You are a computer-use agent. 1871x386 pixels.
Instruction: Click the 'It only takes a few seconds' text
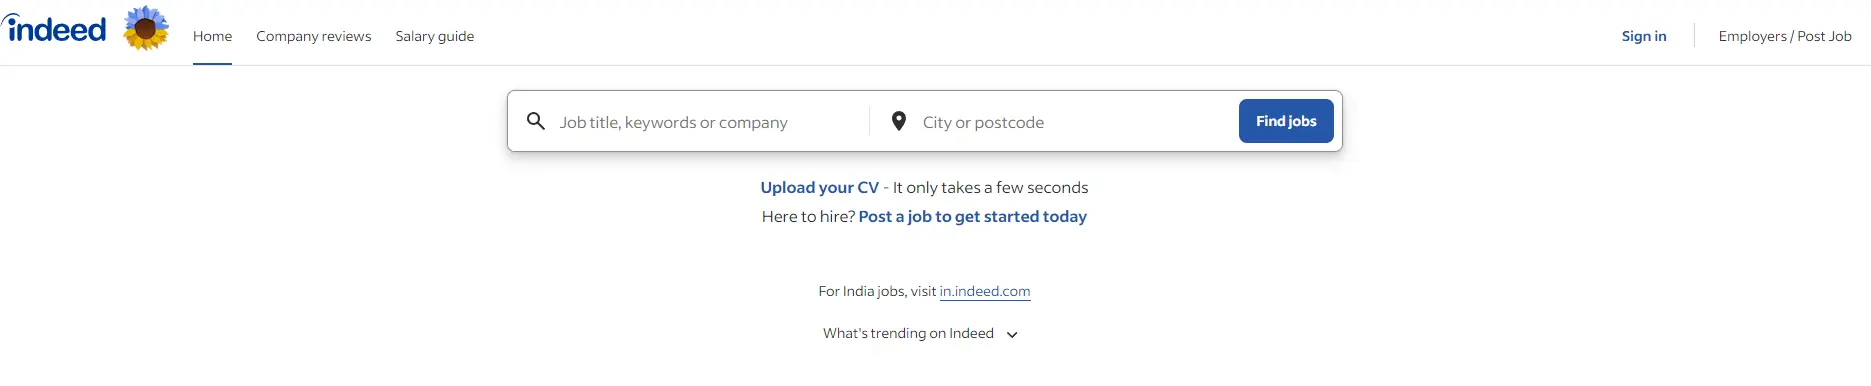990,187
